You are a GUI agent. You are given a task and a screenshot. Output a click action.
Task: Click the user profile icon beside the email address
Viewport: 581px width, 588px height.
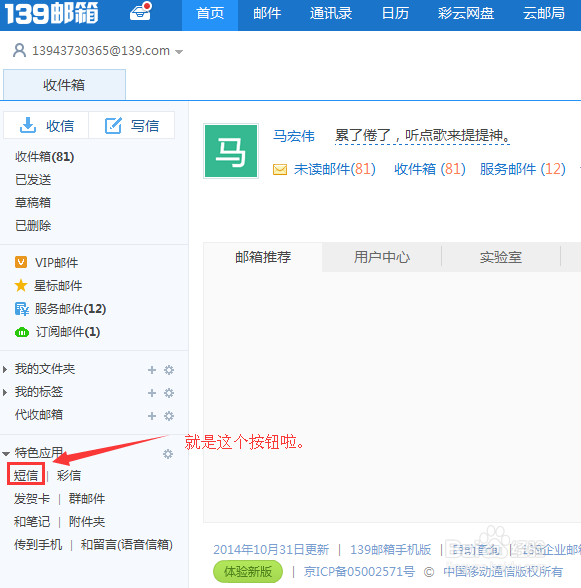pyautogui.click(x=20, y=50)
